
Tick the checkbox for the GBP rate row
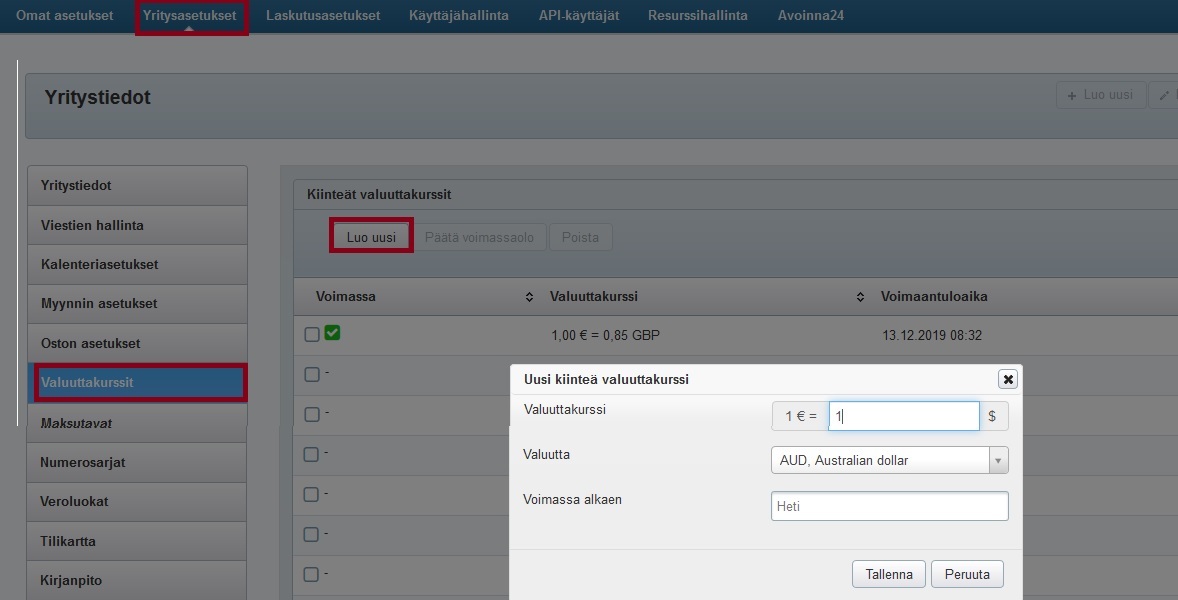pos(312,335)
